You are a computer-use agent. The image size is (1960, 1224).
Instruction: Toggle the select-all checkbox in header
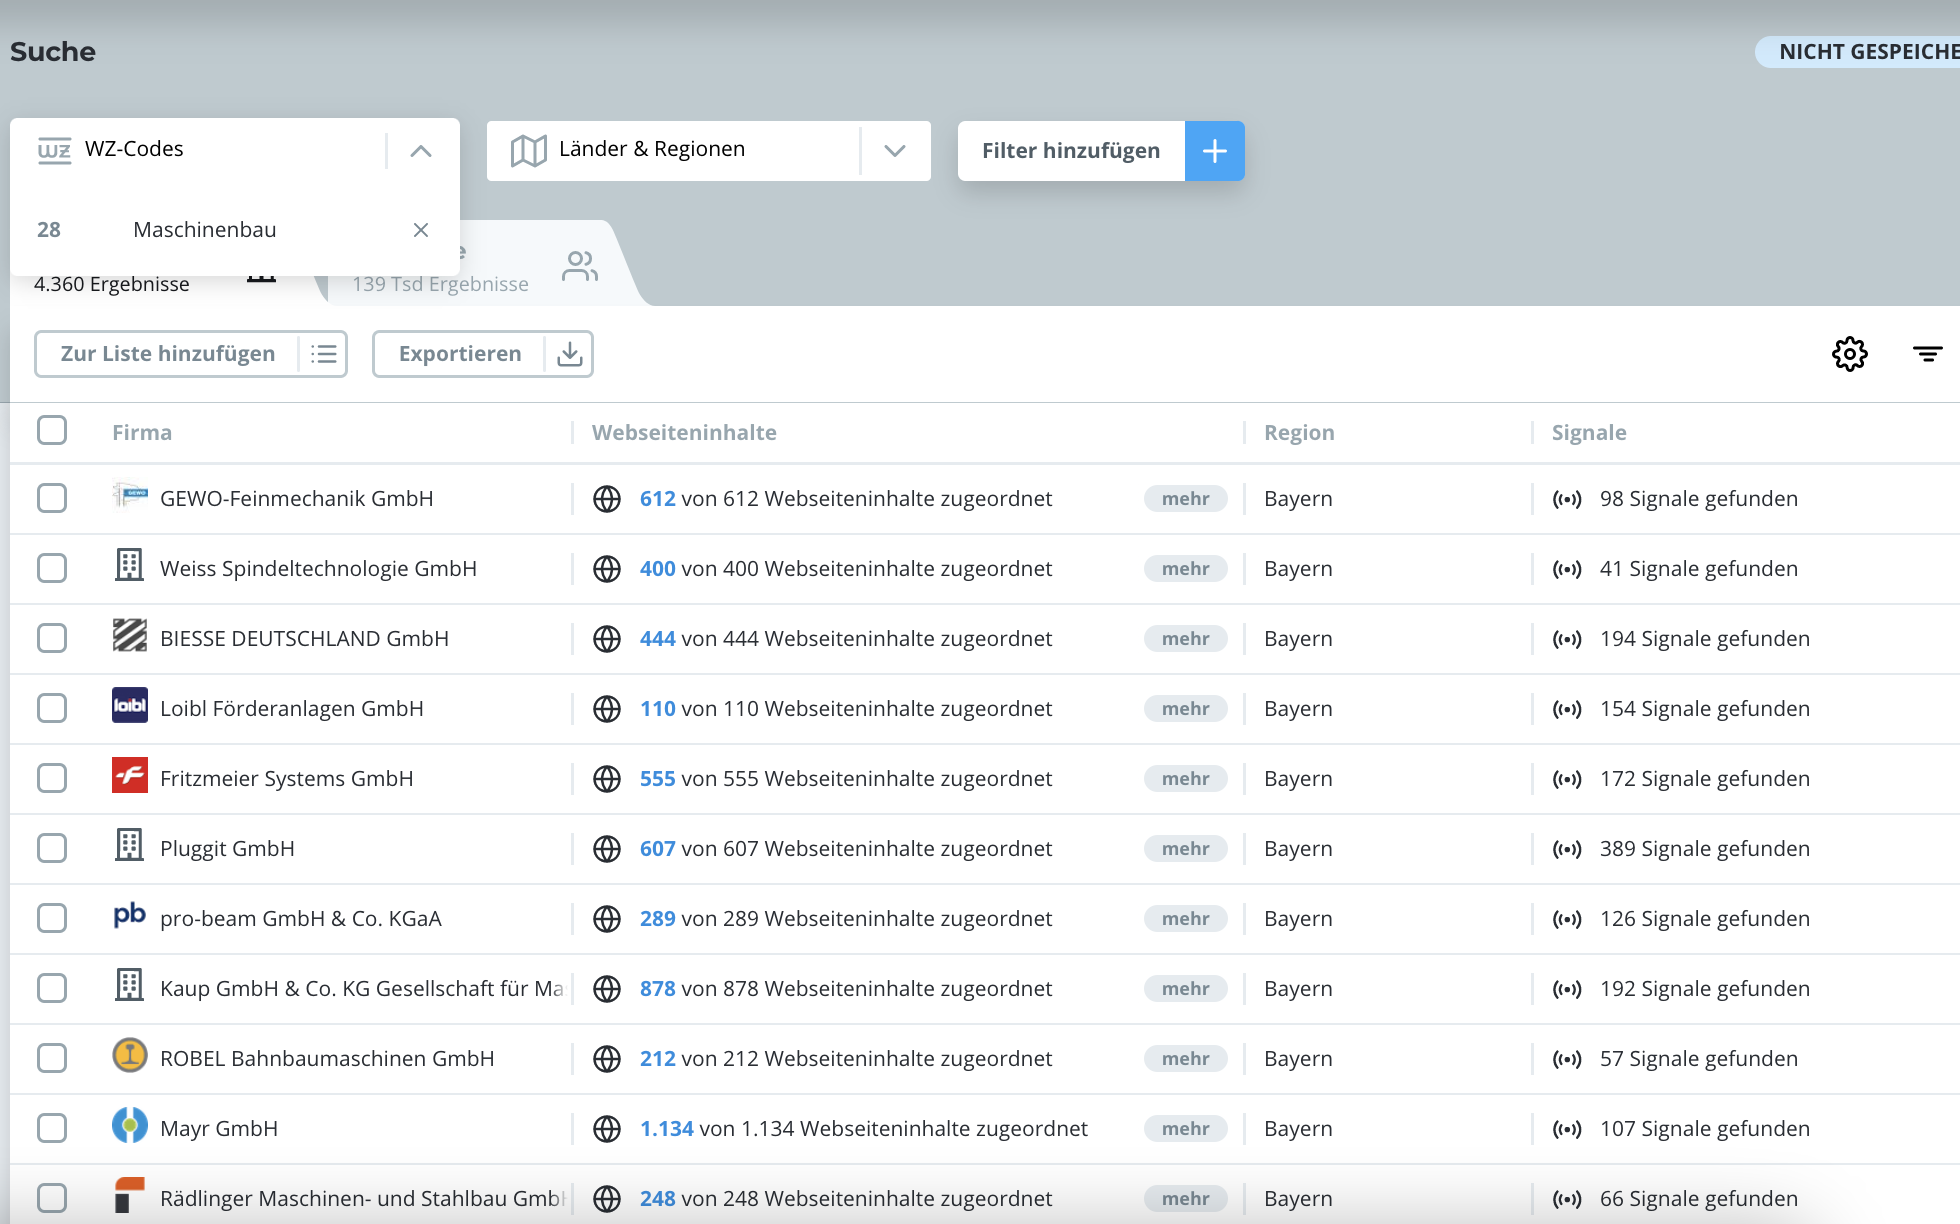(x=52, y=431)
